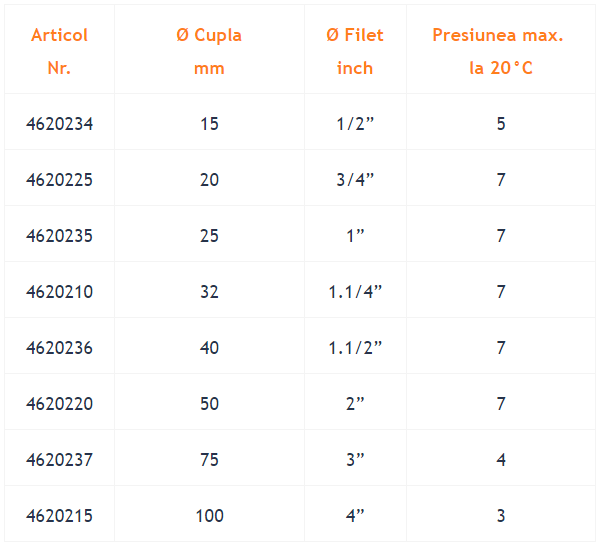
Task: Click the 1.1/4” thread size cell
Action: [x=355, y=291]
